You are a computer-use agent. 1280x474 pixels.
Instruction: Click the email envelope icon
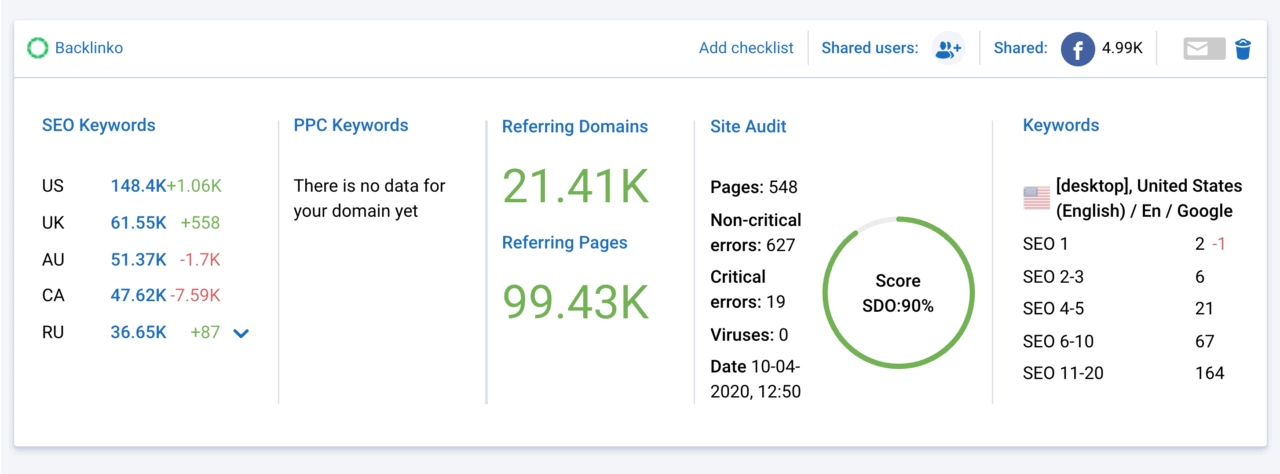pyautogui.click(x=1204, y=48)
